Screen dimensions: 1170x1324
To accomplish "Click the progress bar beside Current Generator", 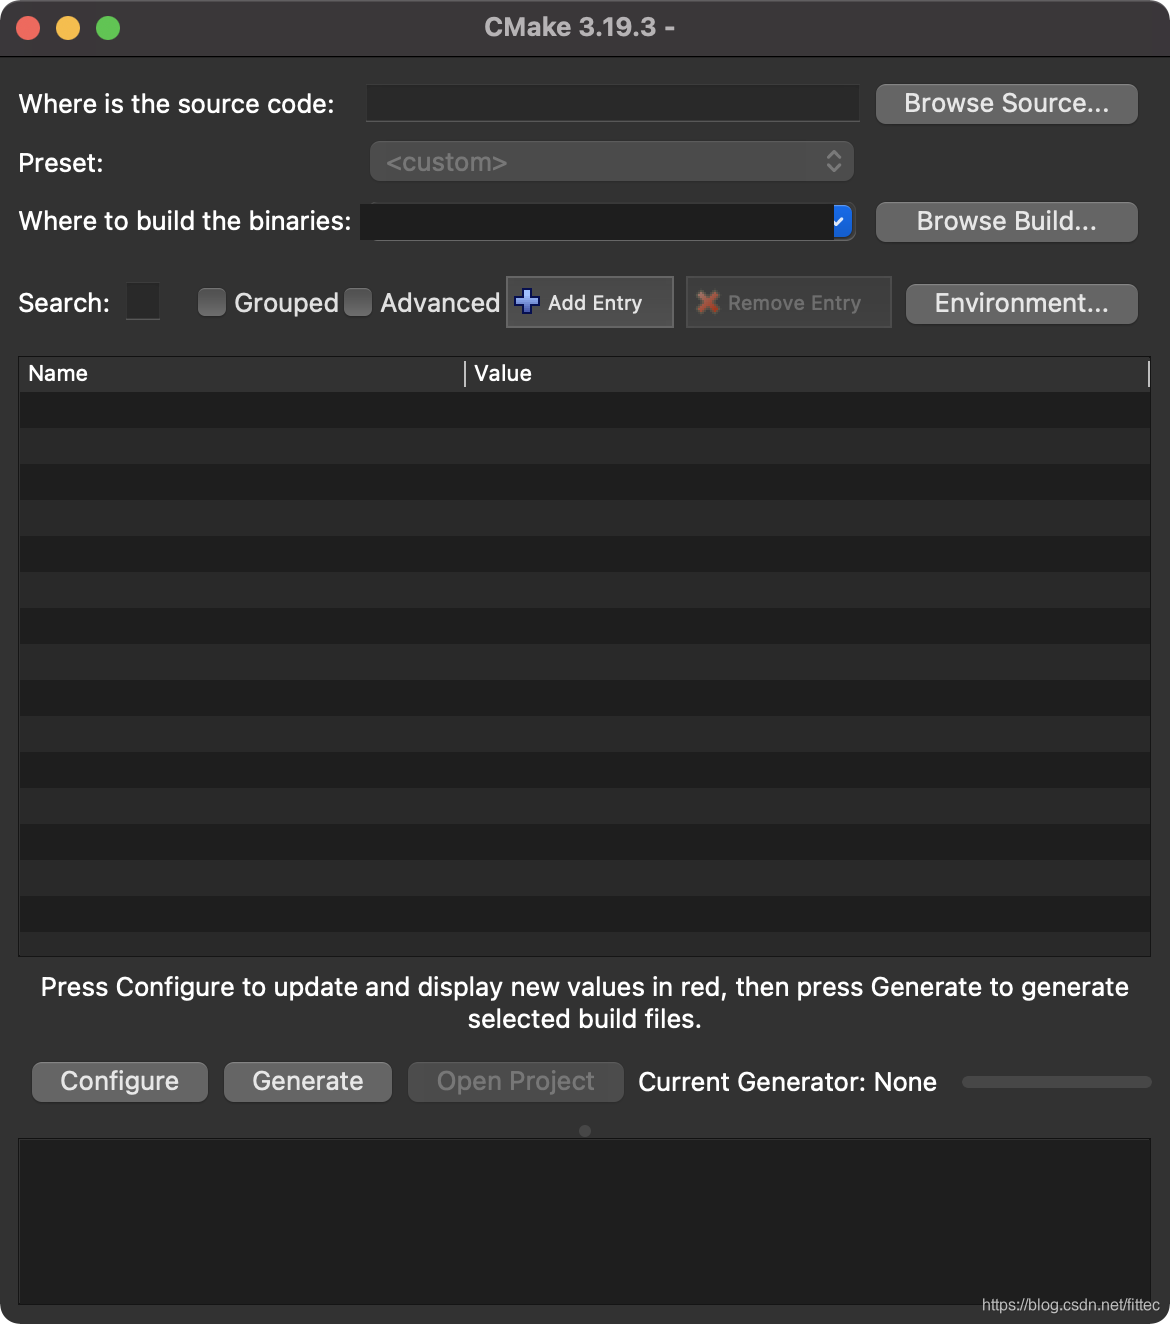I will click(x=1057, y=1082).
